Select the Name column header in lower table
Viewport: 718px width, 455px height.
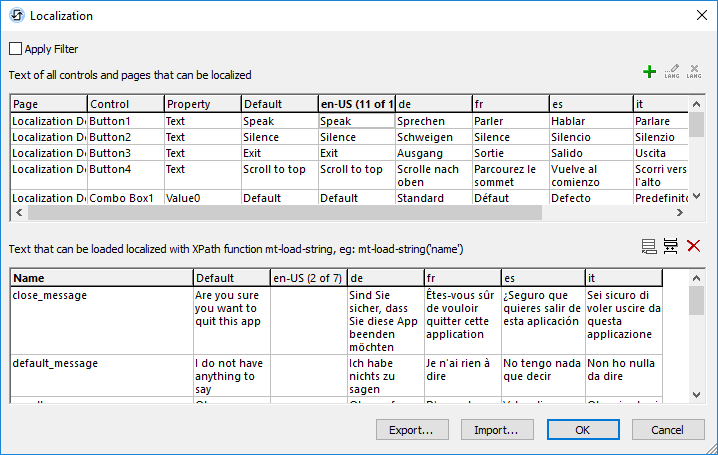click(x=101, y=278)
